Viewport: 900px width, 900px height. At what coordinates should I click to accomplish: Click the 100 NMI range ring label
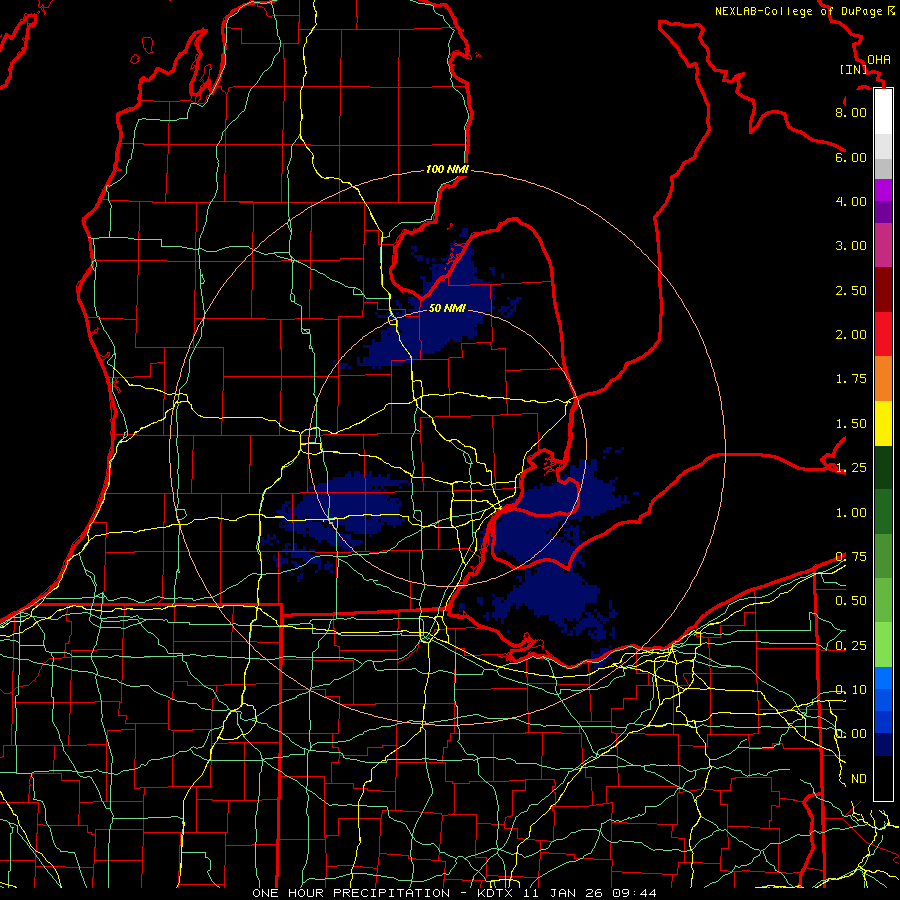(447, 169)
